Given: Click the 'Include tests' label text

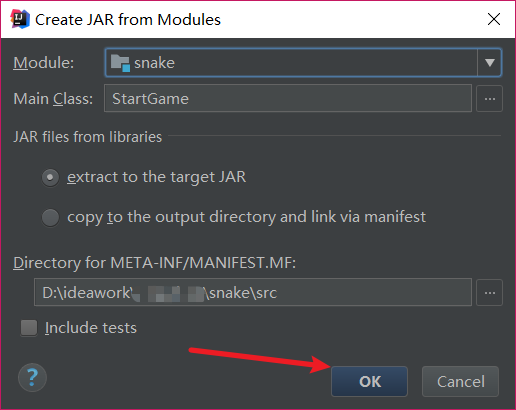Looking at the screenshot, I should [91, 328].
